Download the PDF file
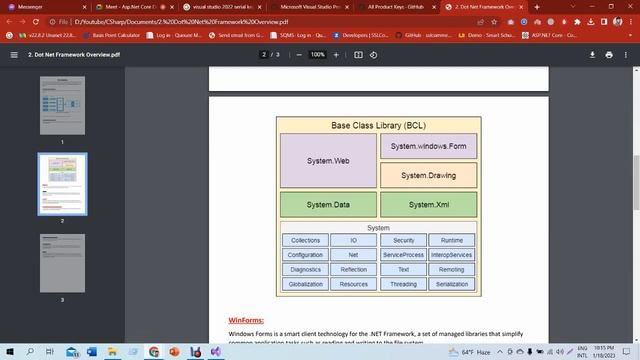The height and width of the screenshot is (360, 640). click(x=592, y=55)
